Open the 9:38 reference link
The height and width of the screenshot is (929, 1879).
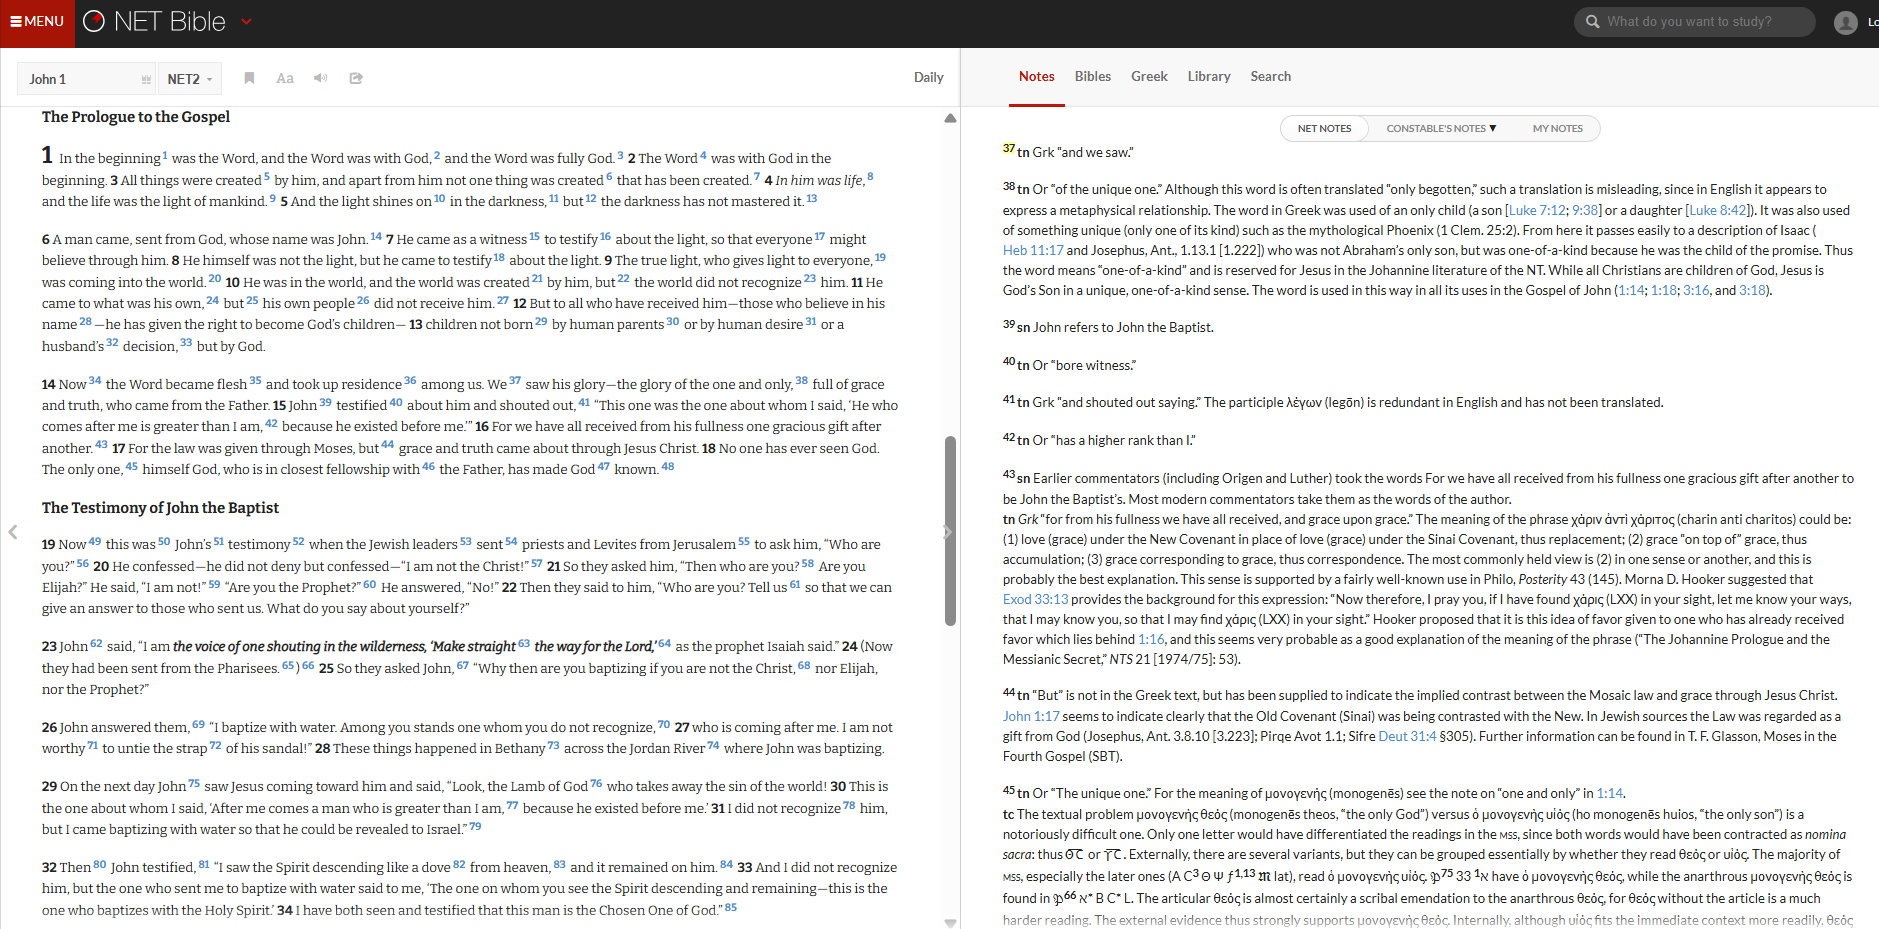[x=1585, y=210]
